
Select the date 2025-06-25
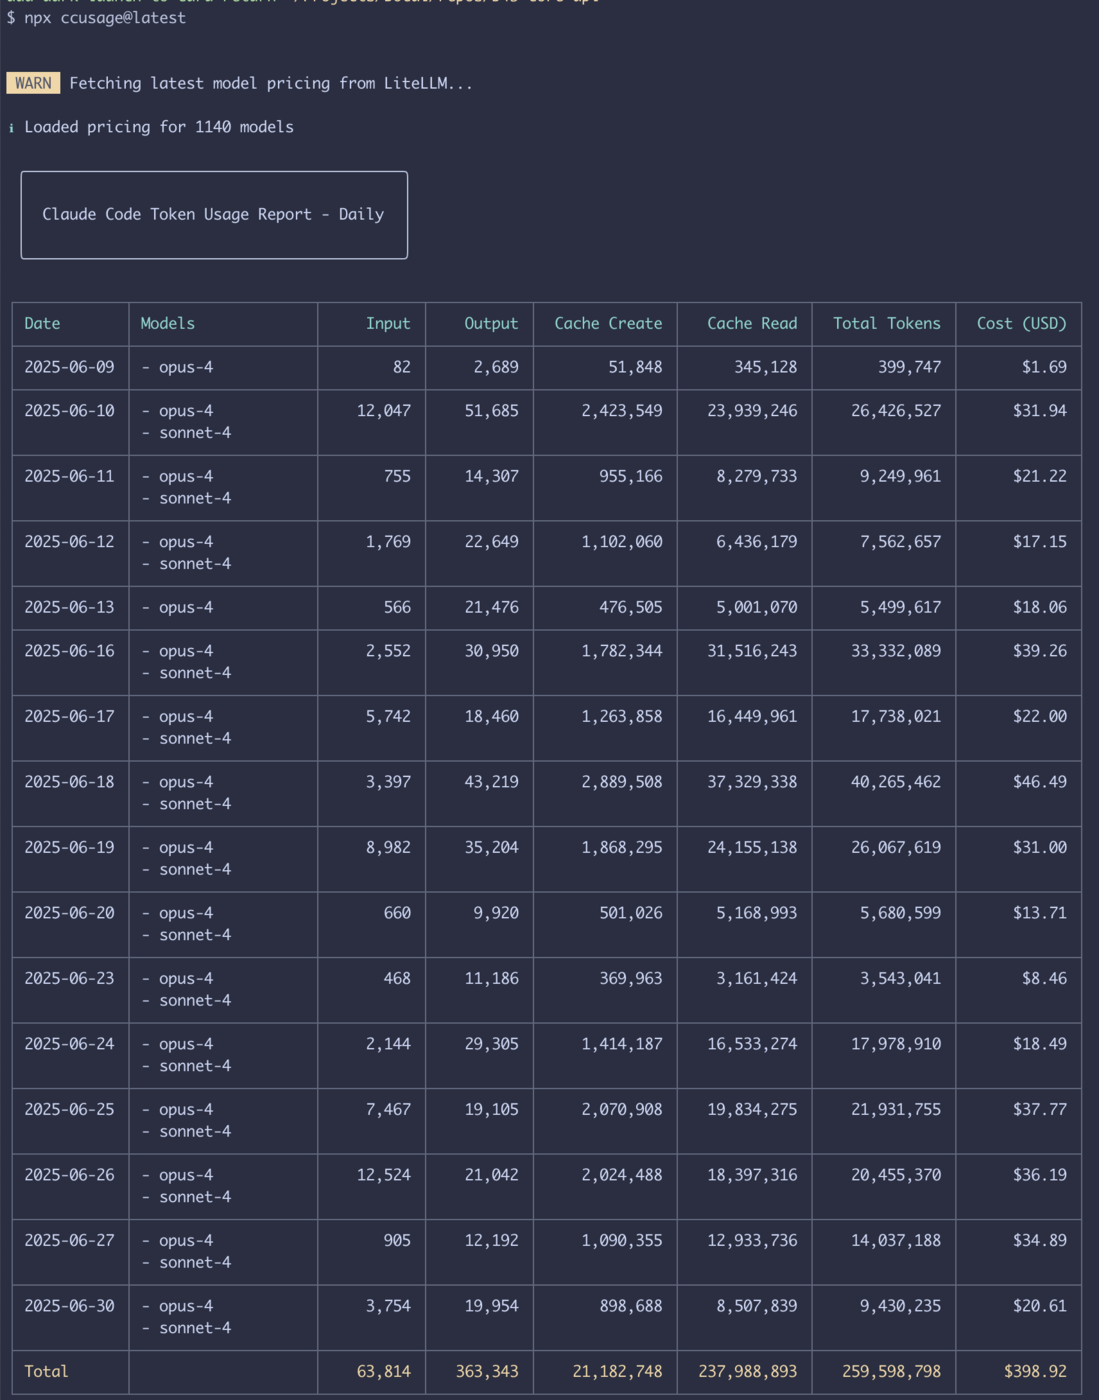pos(69,1109)
